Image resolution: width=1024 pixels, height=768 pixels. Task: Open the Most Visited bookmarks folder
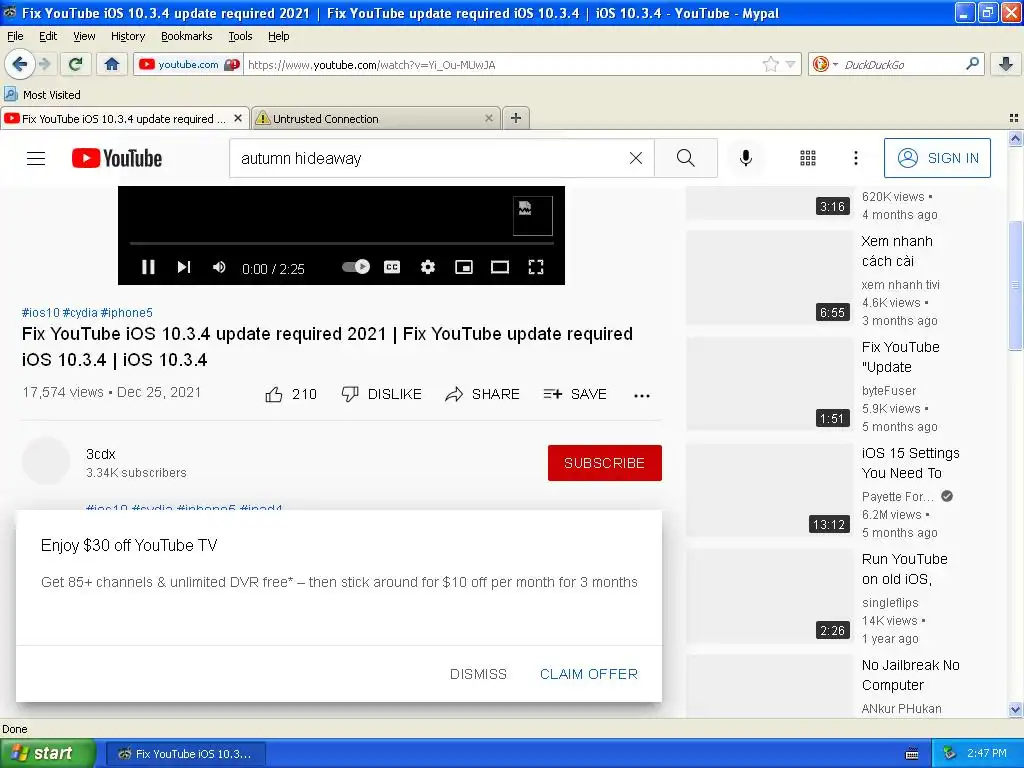pos(43,95)
